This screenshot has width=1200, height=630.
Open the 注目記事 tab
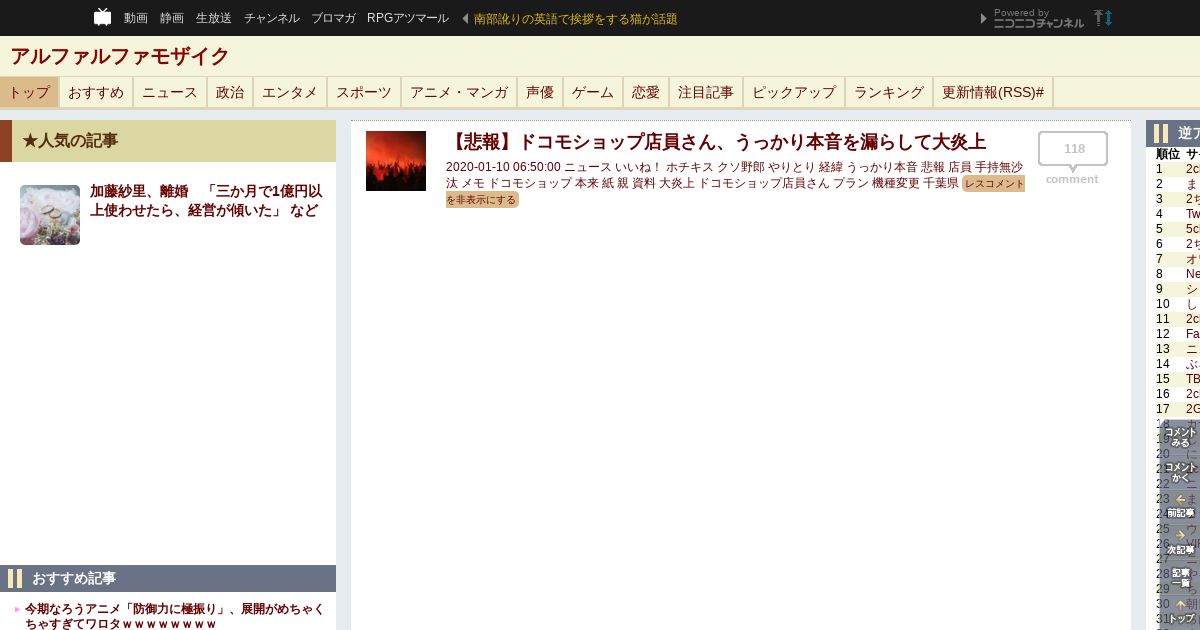click(x=706, y=92)
